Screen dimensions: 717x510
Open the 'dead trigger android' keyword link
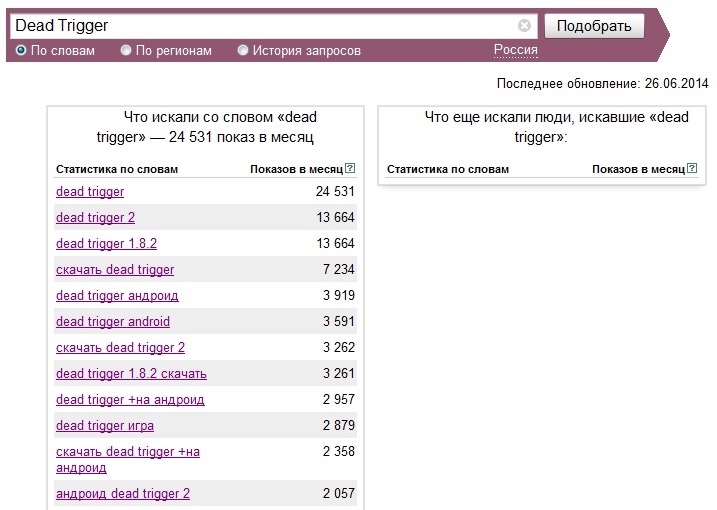(113, 322)
